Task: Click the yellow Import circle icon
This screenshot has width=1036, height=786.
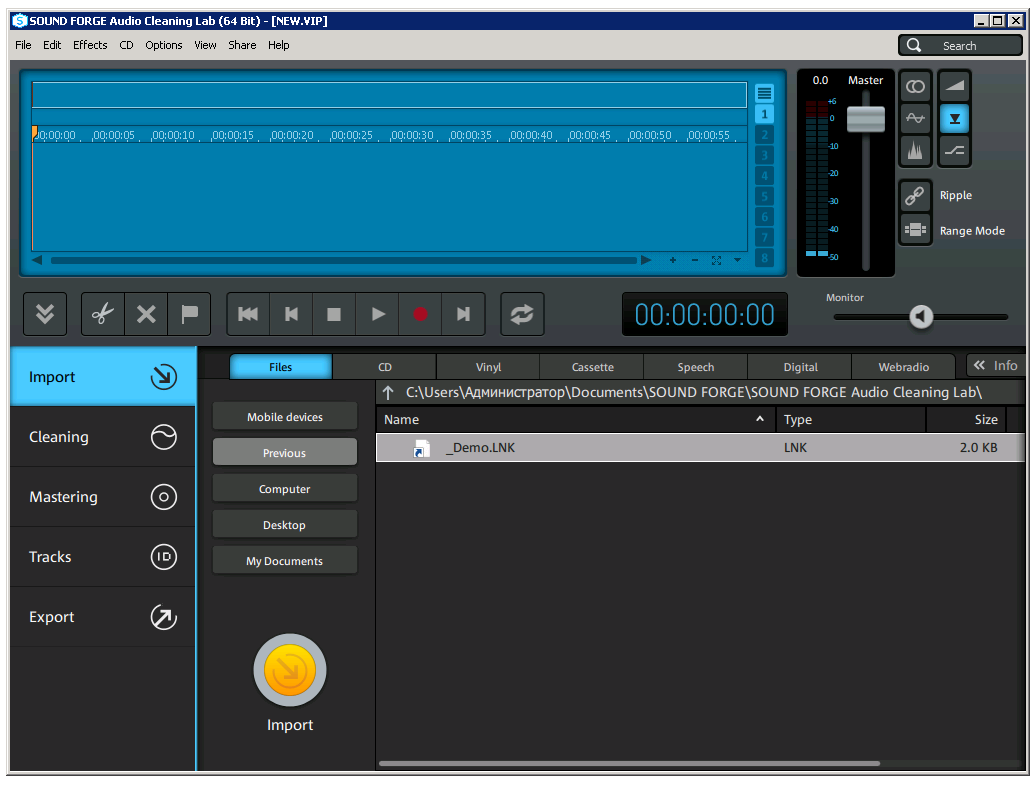Action: point(290,670)
